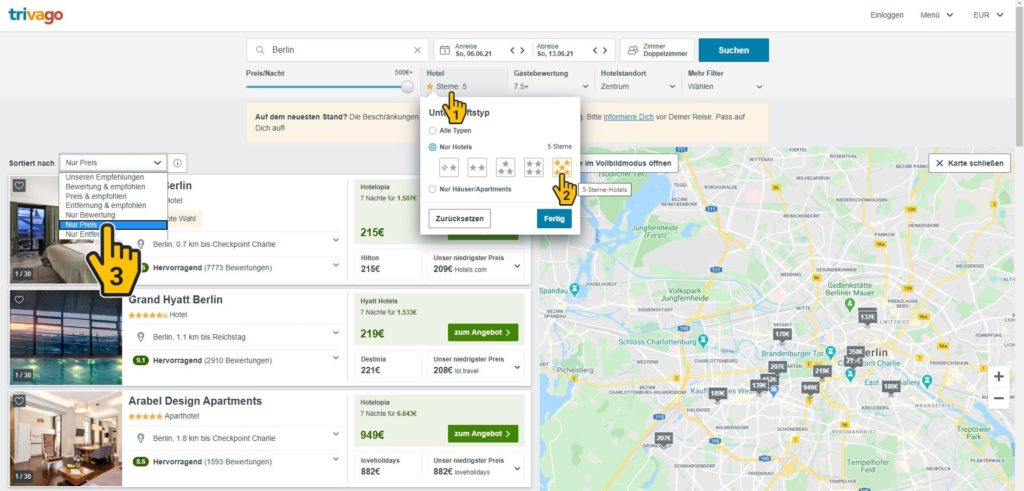Click Einloggen link
The image size is (1024, 491).
887,15
